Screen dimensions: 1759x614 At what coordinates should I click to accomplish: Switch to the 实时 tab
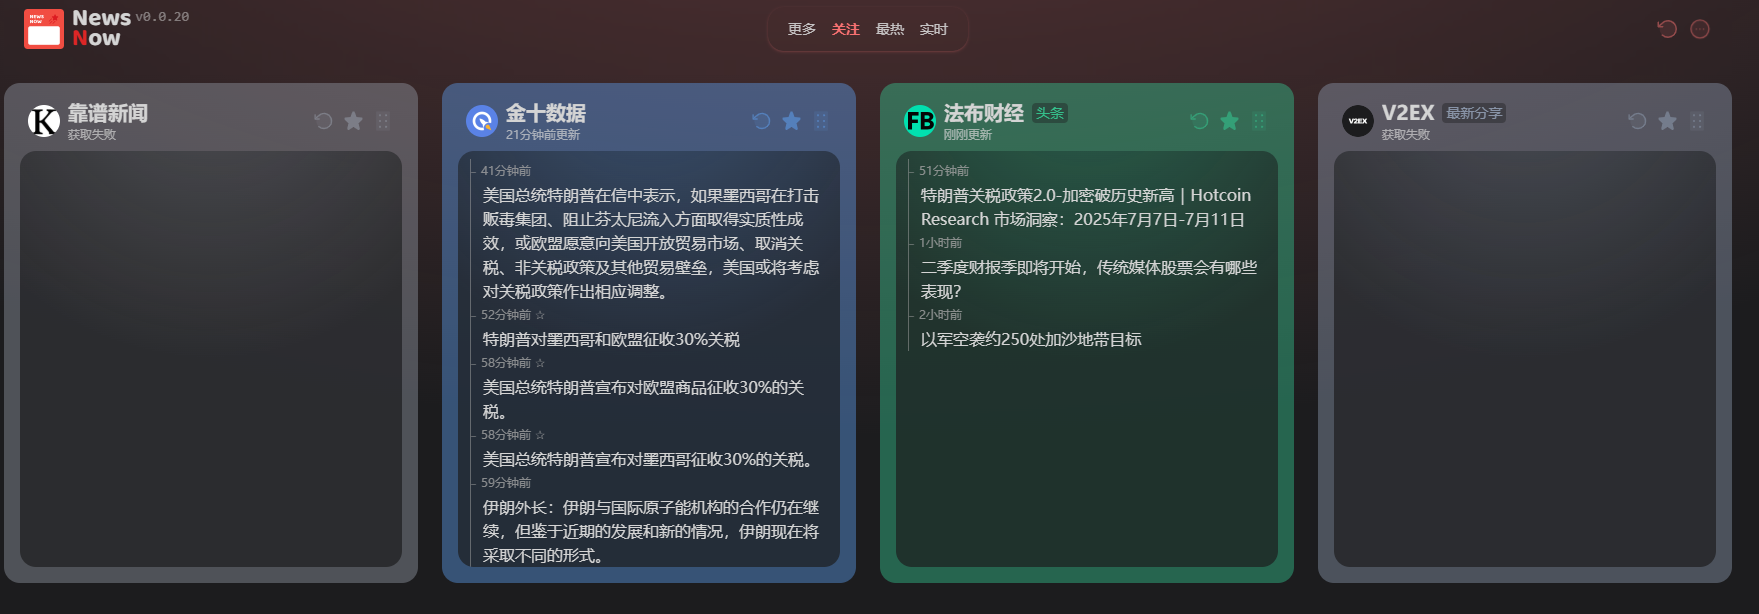(x=934, y=29)
